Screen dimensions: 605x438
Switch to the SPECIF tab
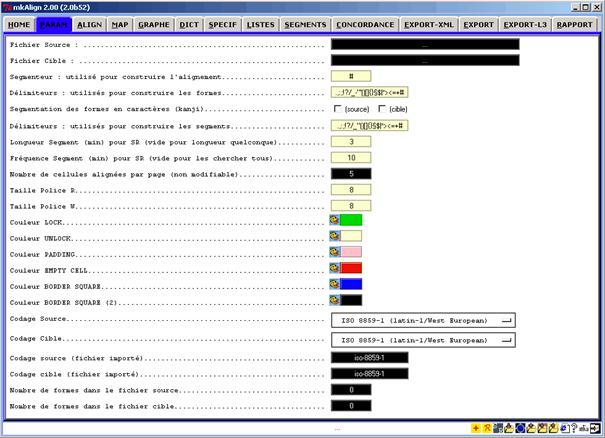pyautogui.click(x=223, y=25)
